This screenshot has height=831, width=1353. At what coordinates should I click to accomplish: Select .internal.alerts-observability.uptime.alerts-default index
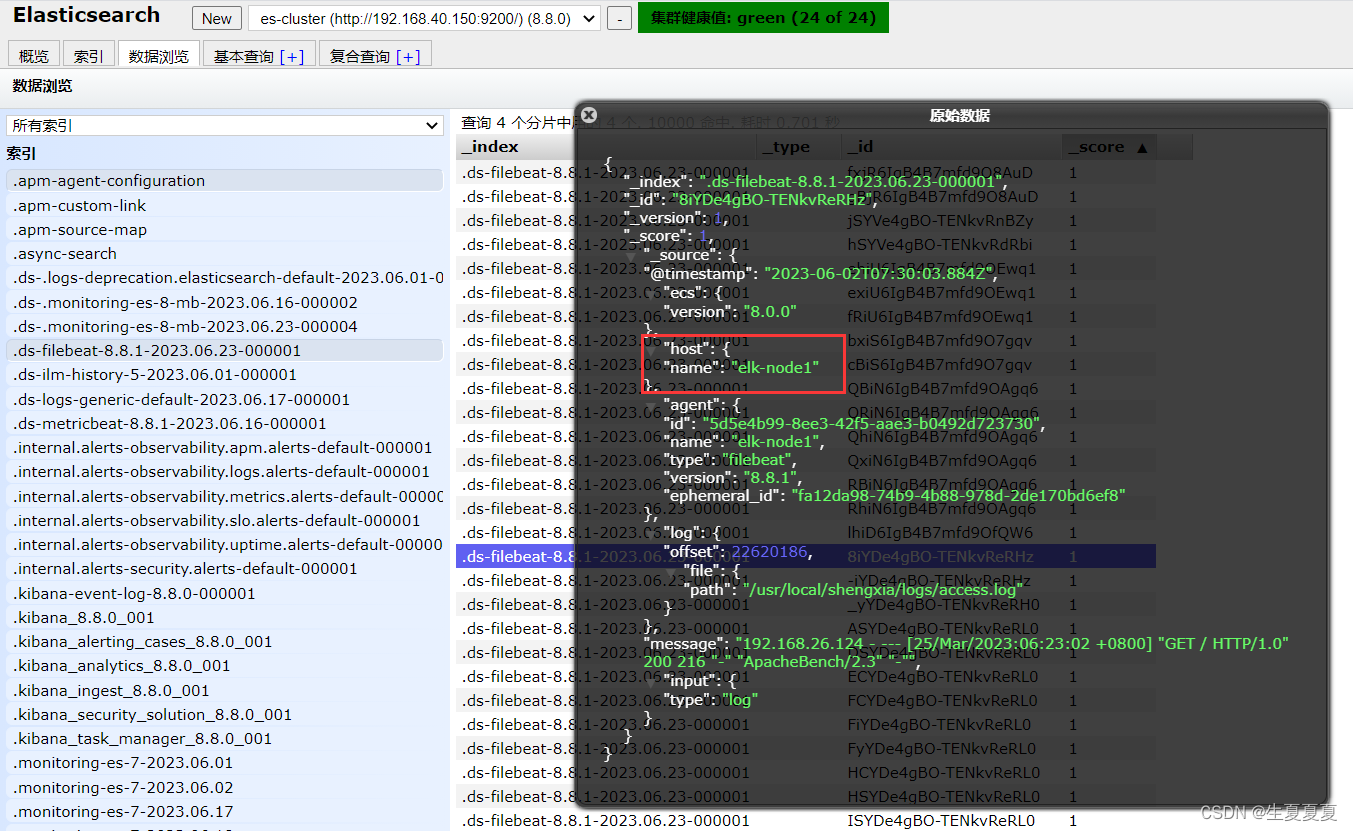[x=225, y=545]
